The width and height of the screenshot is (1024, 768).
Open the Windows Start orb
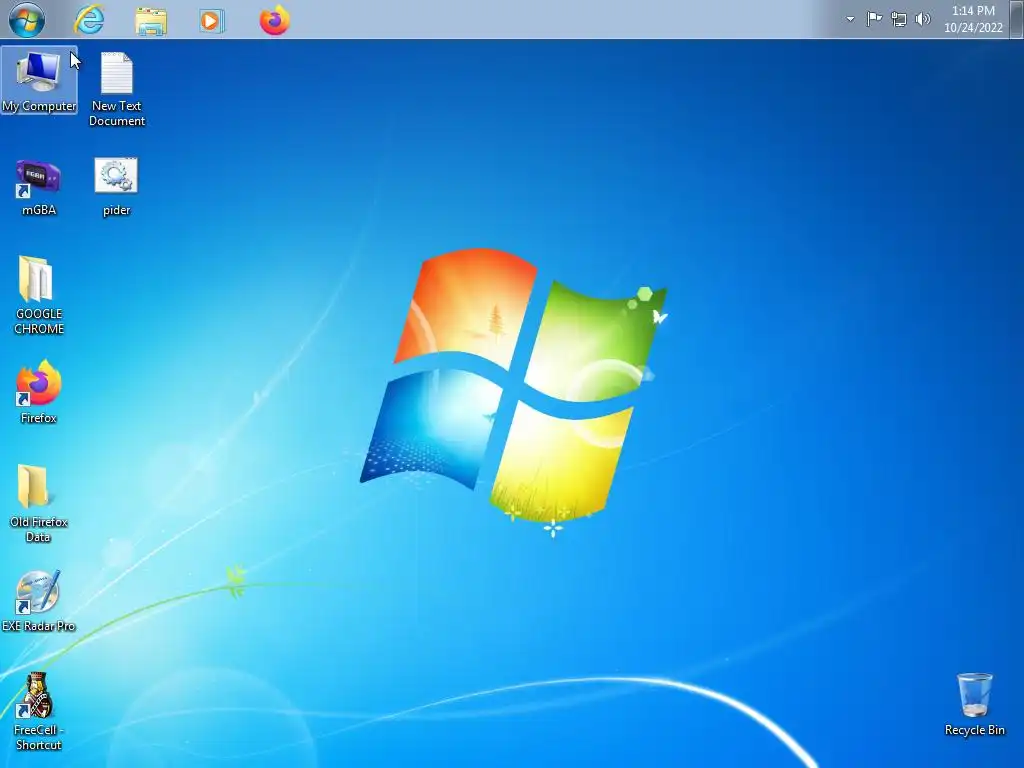pyautogui.click(x=27, y=20)
